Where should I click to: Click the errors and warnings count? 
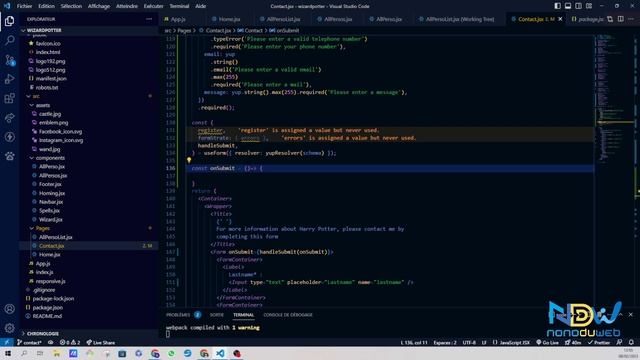click(x=70, y=342)
